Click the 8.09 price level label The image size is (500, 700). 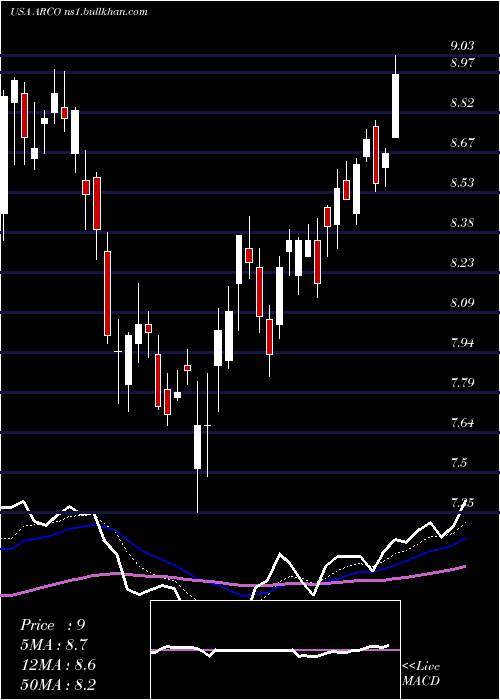pos(462,303)
